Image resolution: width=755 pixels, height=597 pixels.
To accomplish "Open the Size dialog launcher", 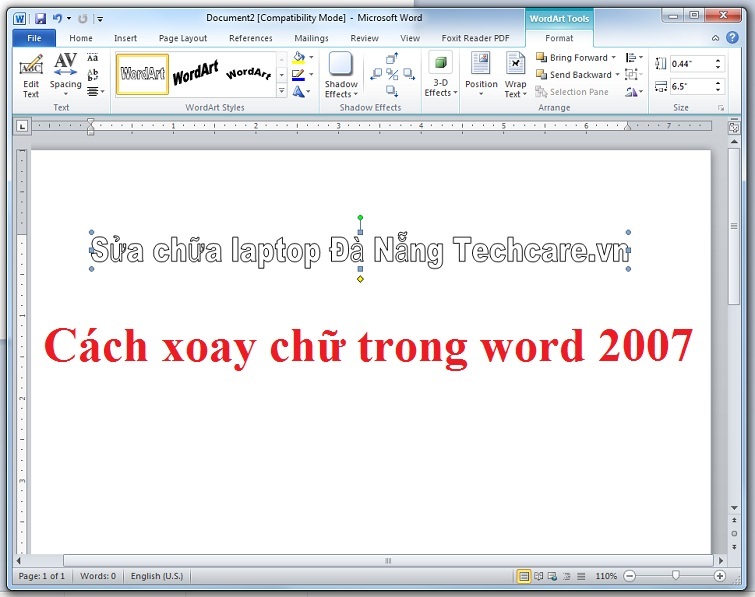I will 721,108.
